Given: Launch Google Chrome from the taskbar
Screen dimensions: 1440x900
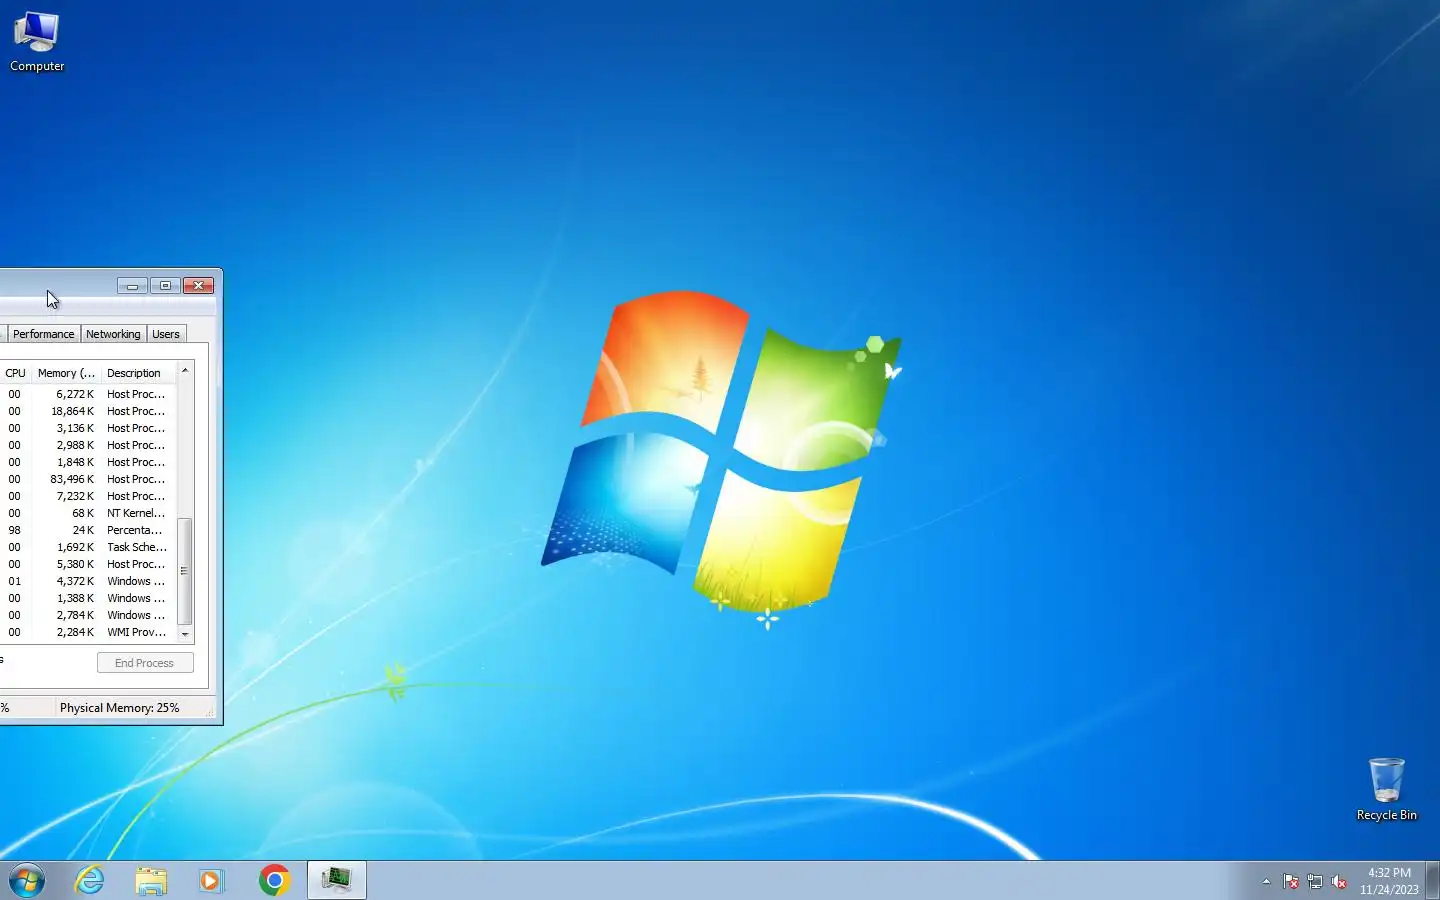Looking at the screenshot, I should pos(274,881).
